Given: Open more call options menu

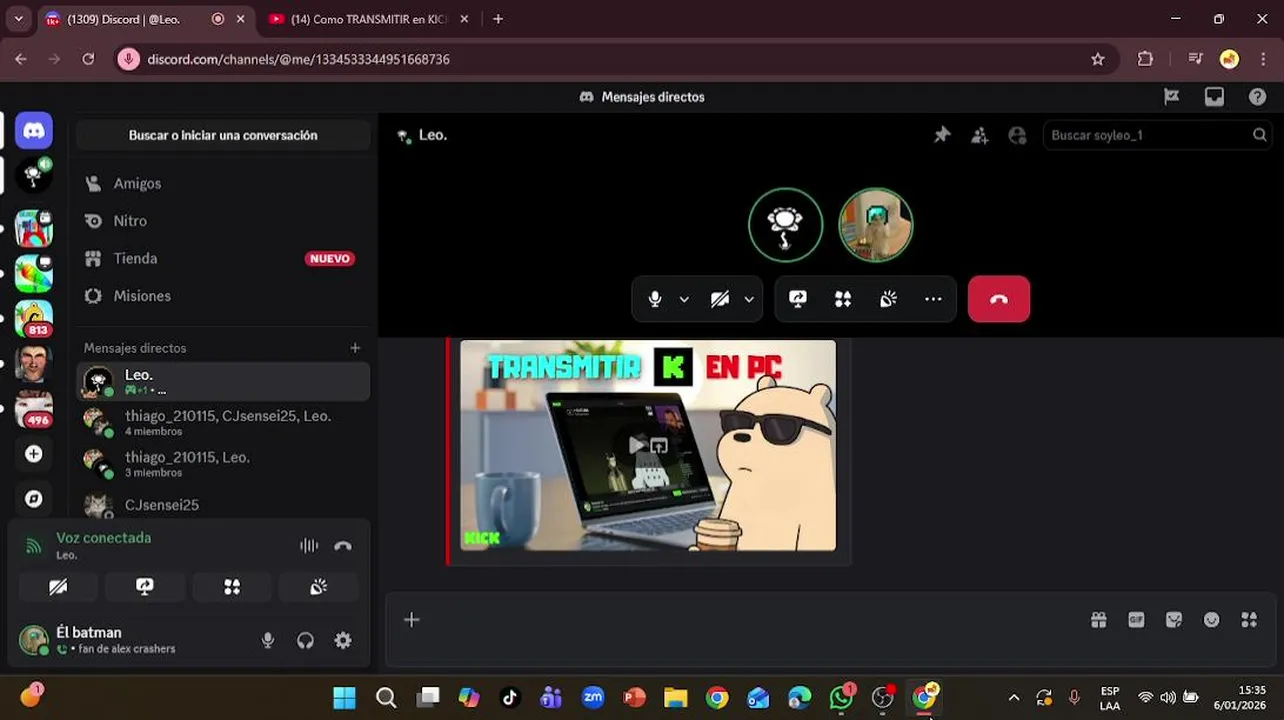Looking at the screenshot, I should point(933,299).
